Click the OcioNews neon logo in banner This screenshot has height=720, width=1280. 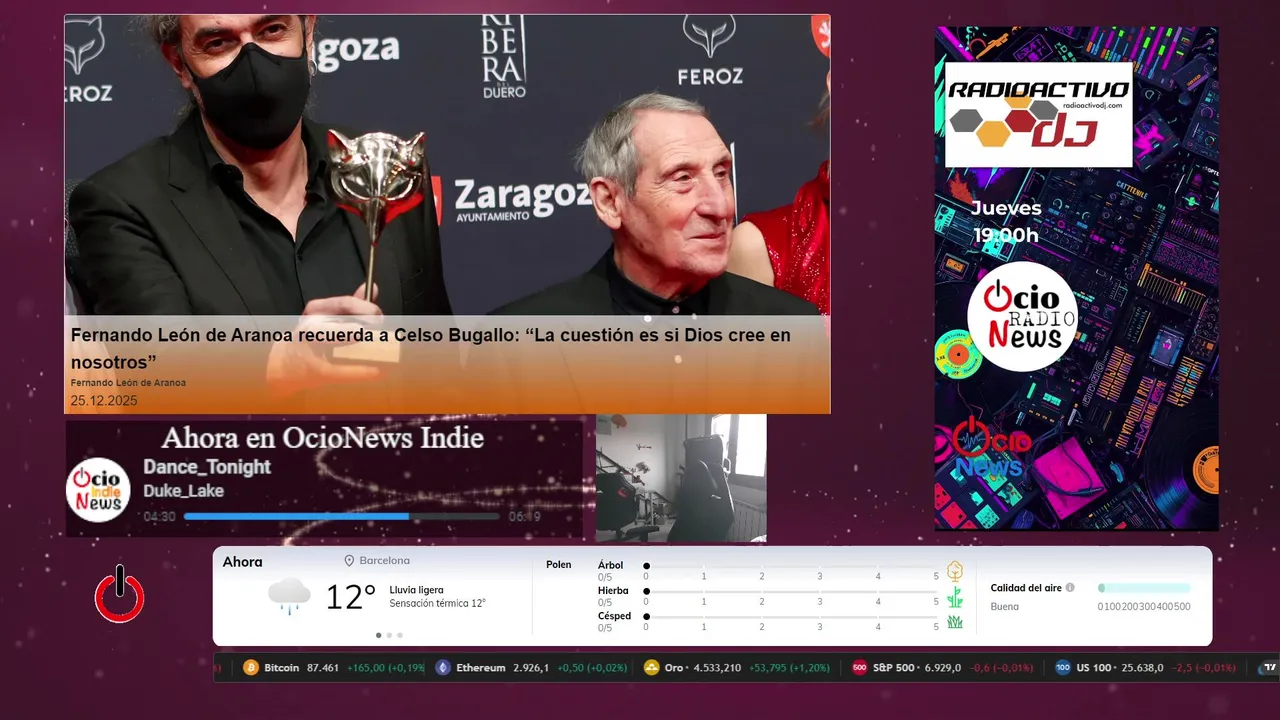tap(991, 449)
